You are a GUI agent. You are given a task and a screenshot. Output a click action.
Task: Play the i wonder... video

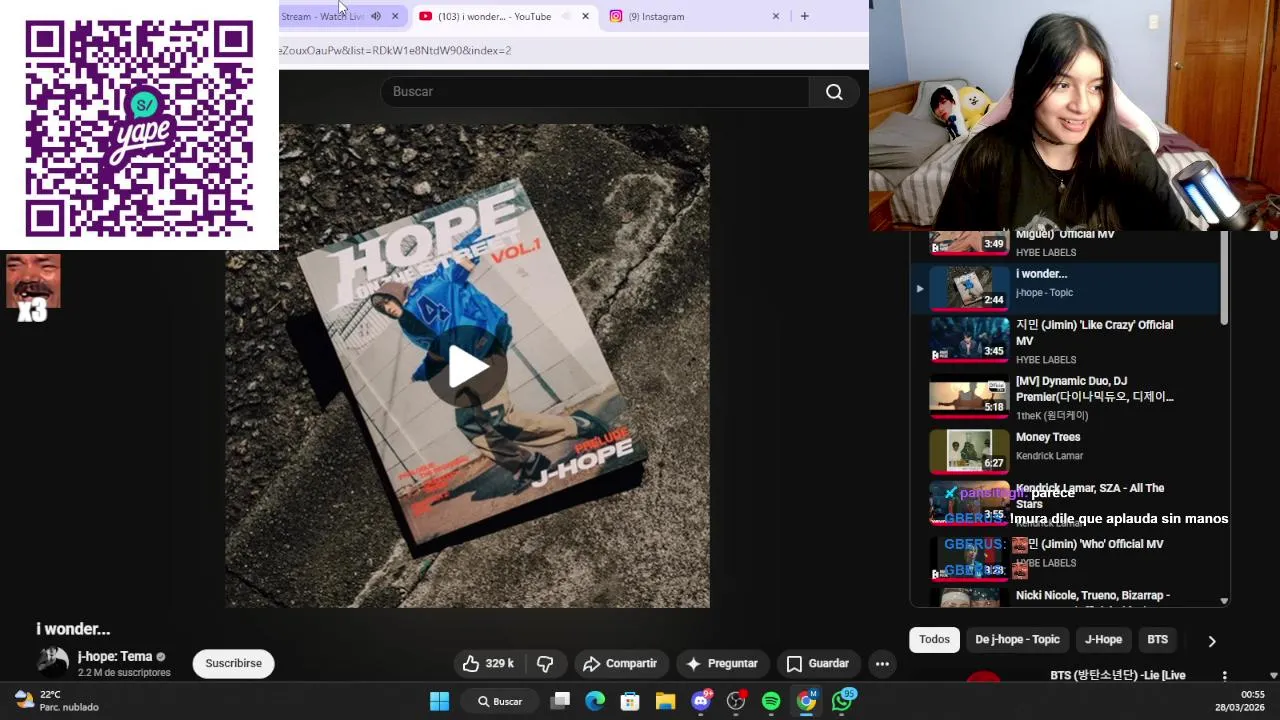pyautogui.click(x=467, y=366)
